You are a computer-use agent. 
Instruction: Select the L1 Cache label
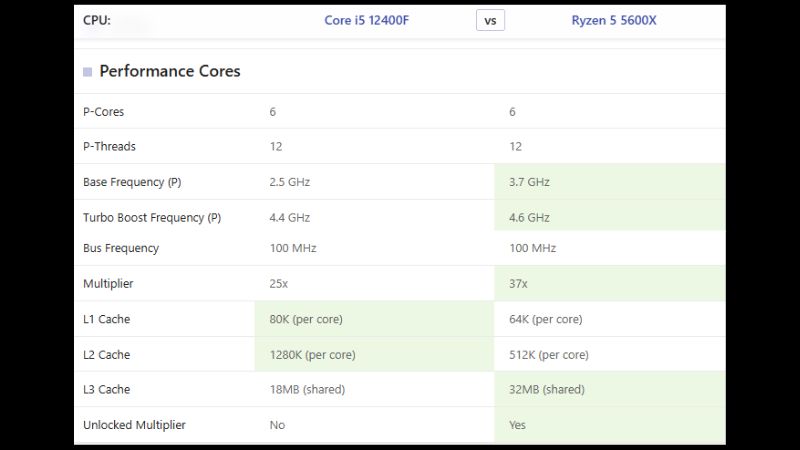pos(107,319)
